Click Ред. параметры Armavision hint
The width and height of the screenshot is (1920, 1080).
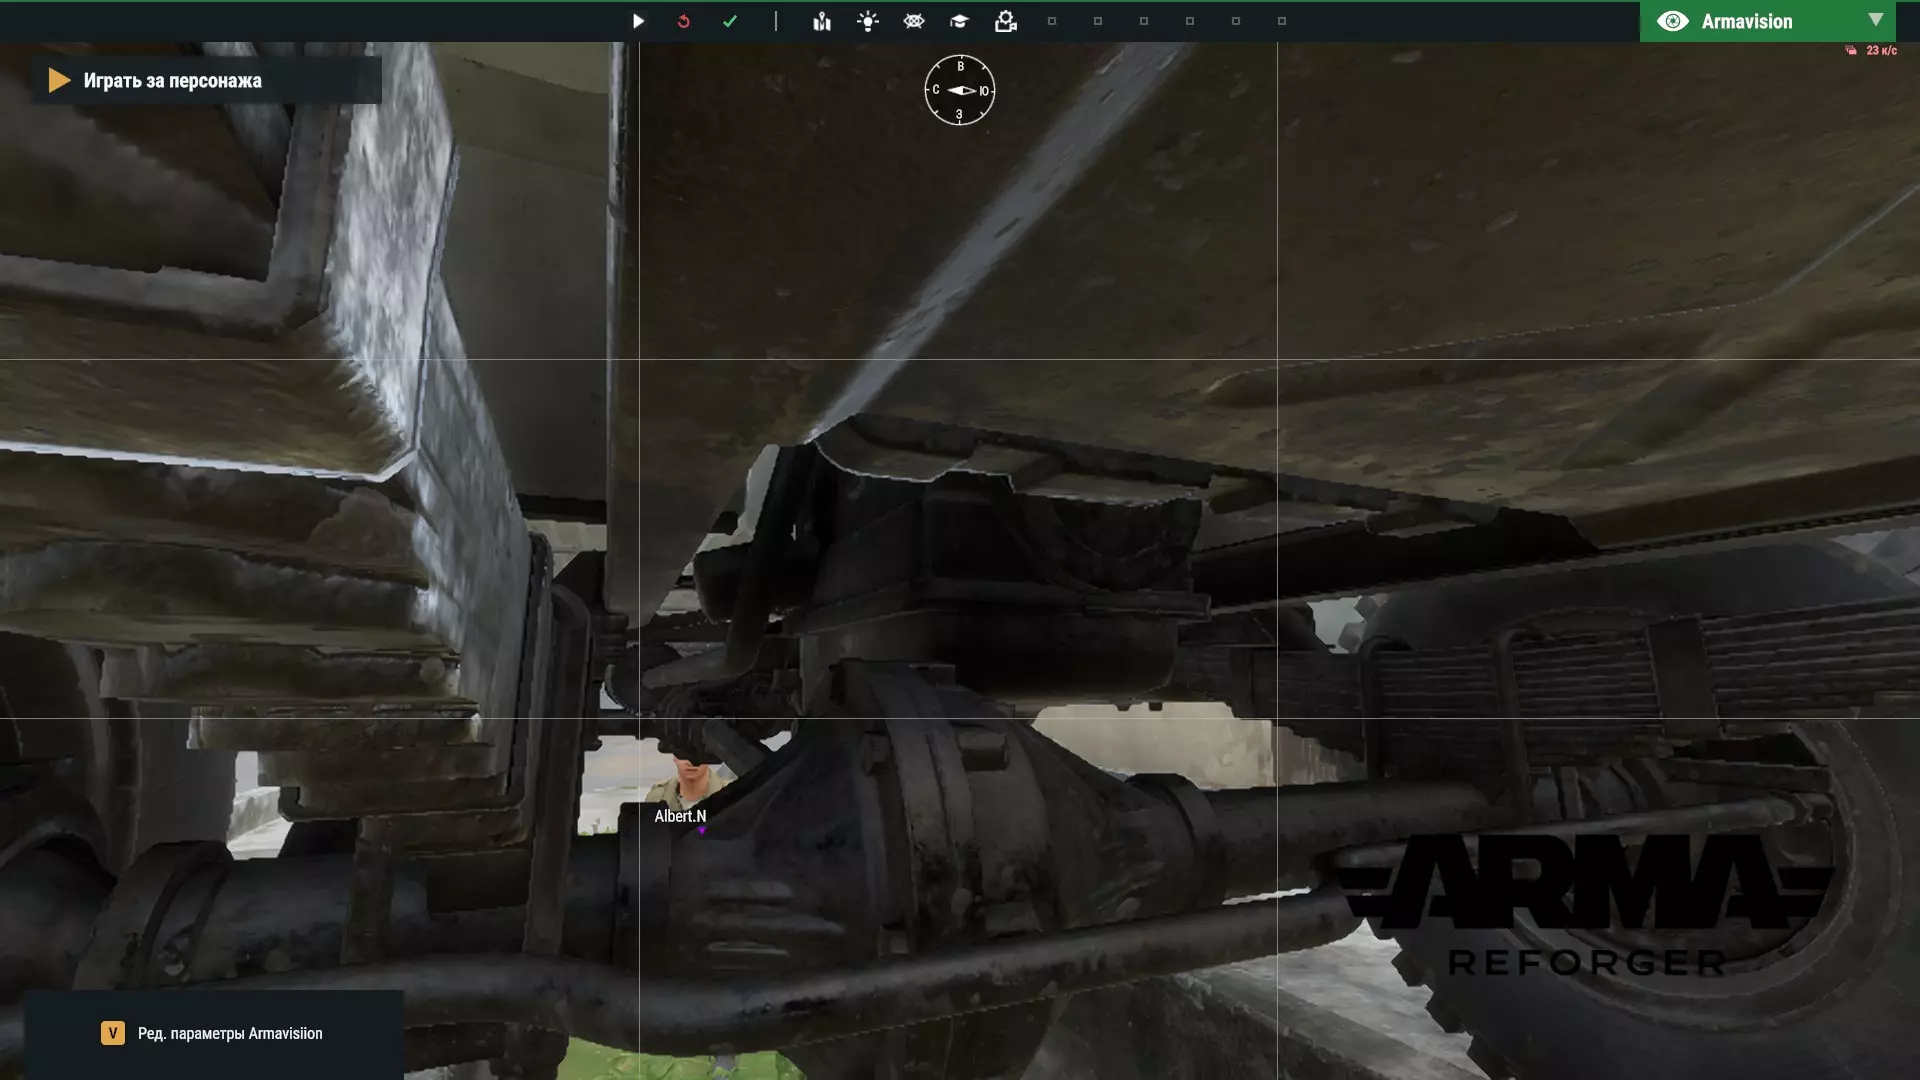pos(230,1033)
